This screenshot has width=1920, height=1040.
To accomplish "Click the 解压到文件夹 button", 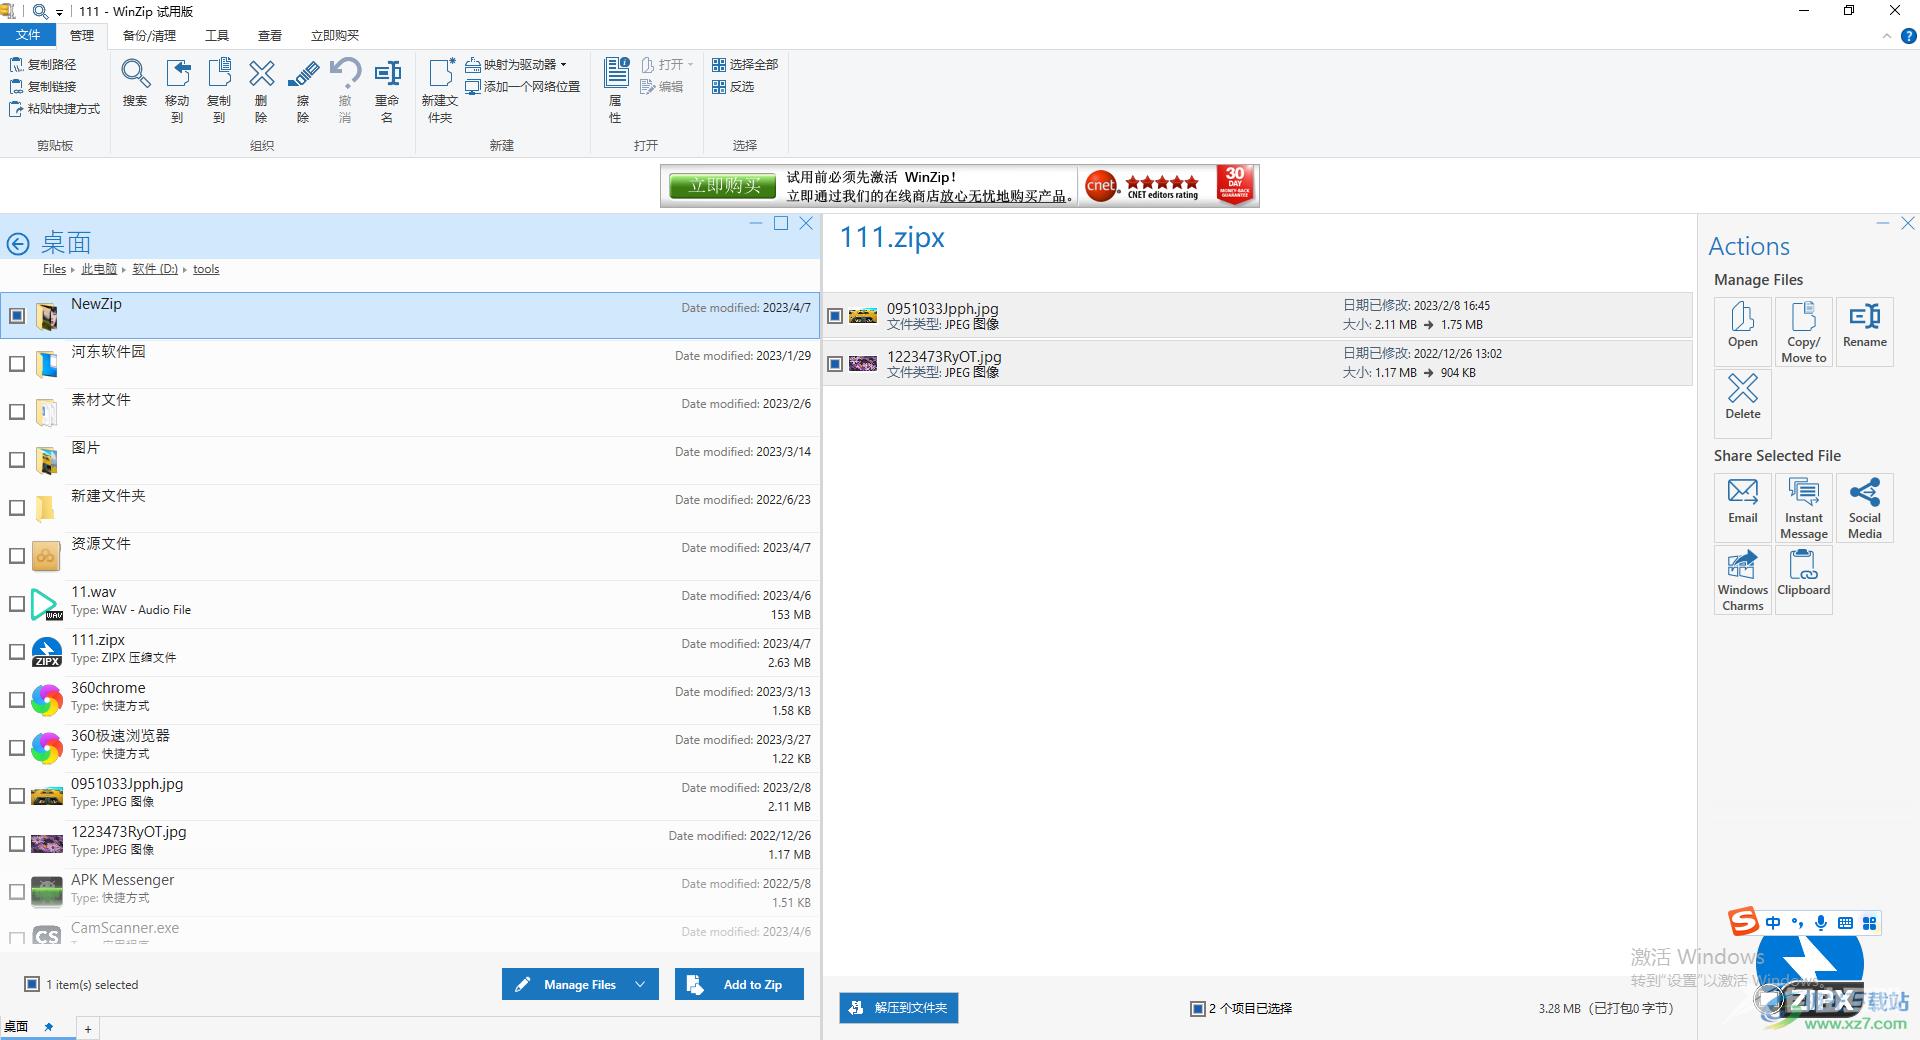I will click(898, 1008).
